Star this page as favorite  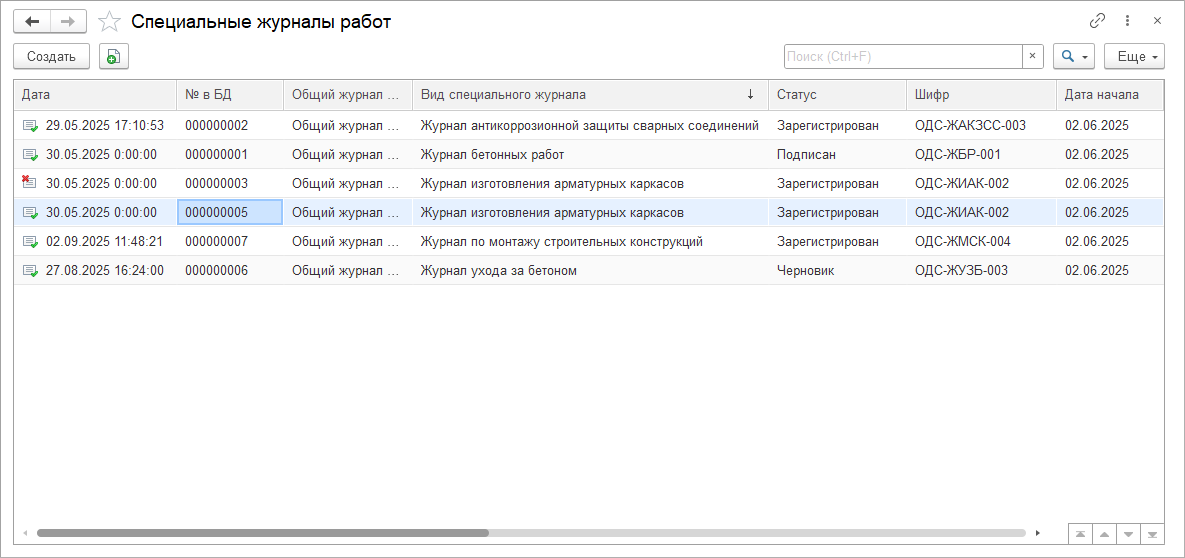110,21
